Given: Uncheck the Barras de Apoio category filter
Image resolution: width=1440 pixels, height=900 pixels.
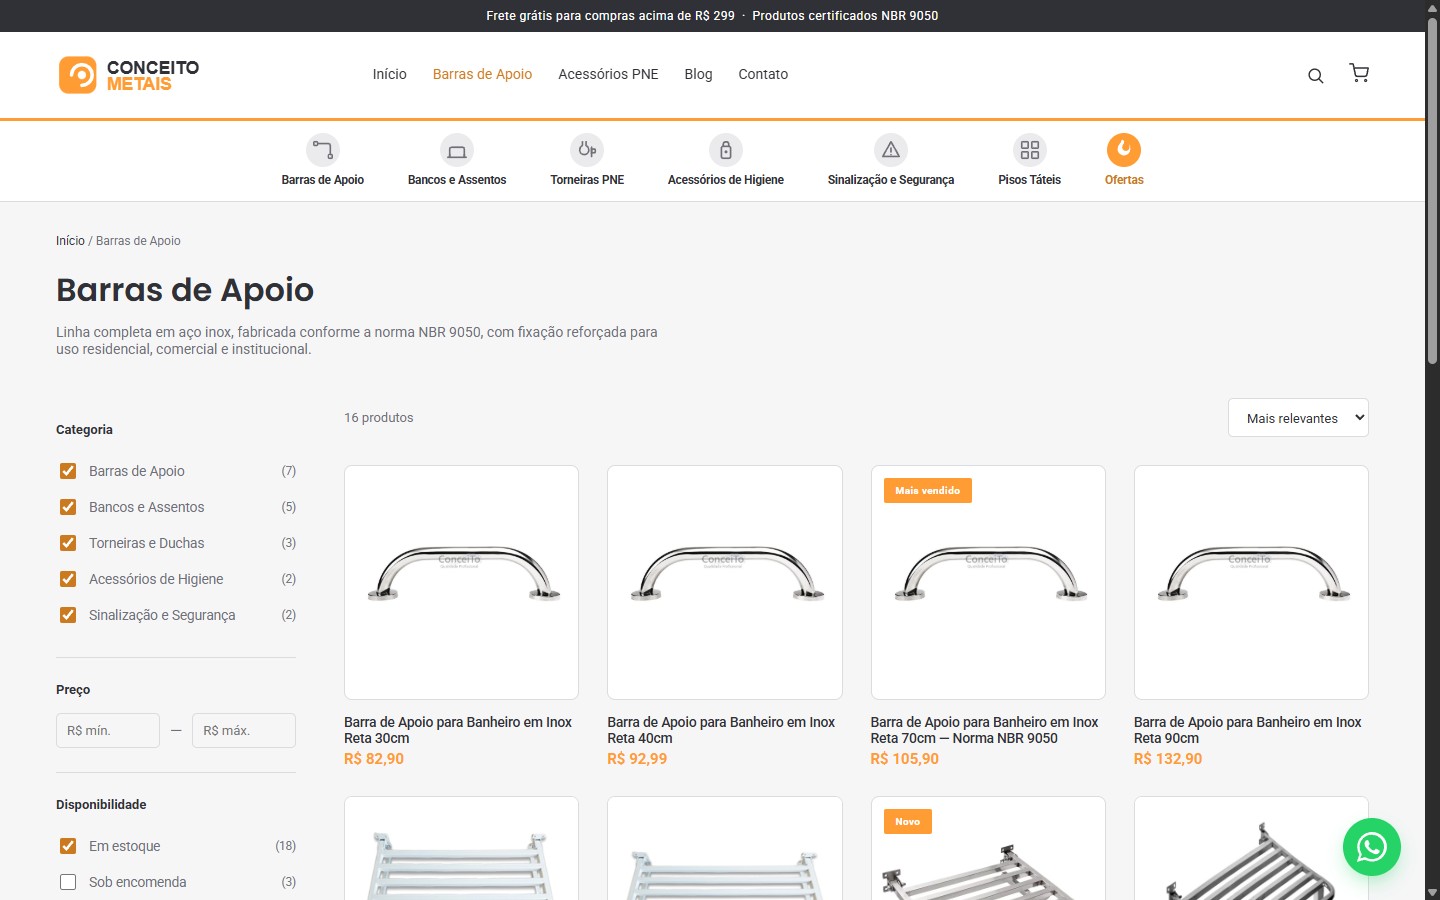Looking at the screenshot, I should (68, 471).
